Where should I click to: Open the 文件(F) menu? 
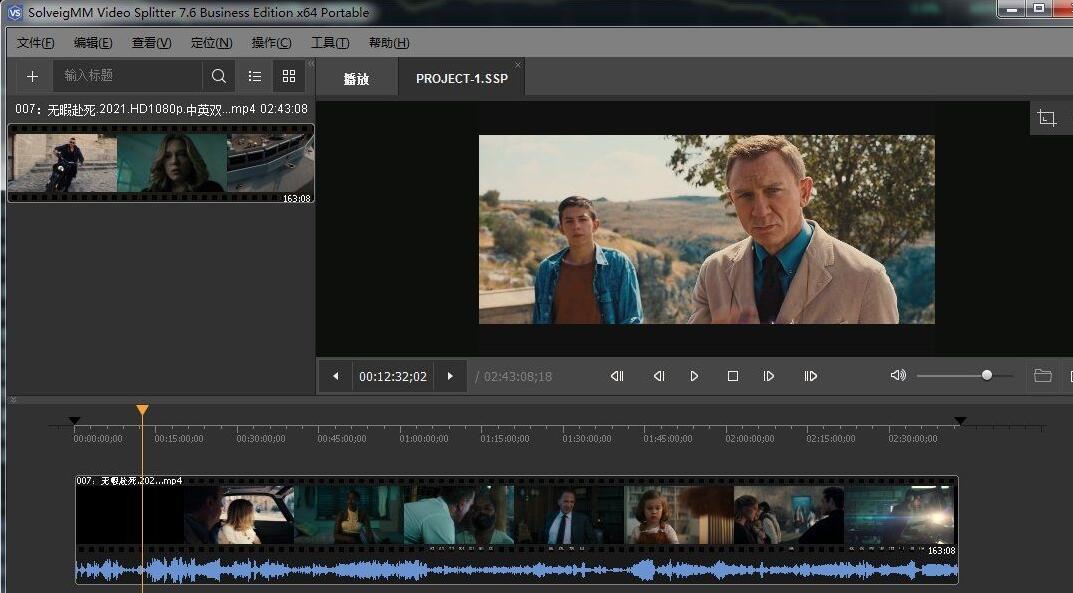pos(35,43)
